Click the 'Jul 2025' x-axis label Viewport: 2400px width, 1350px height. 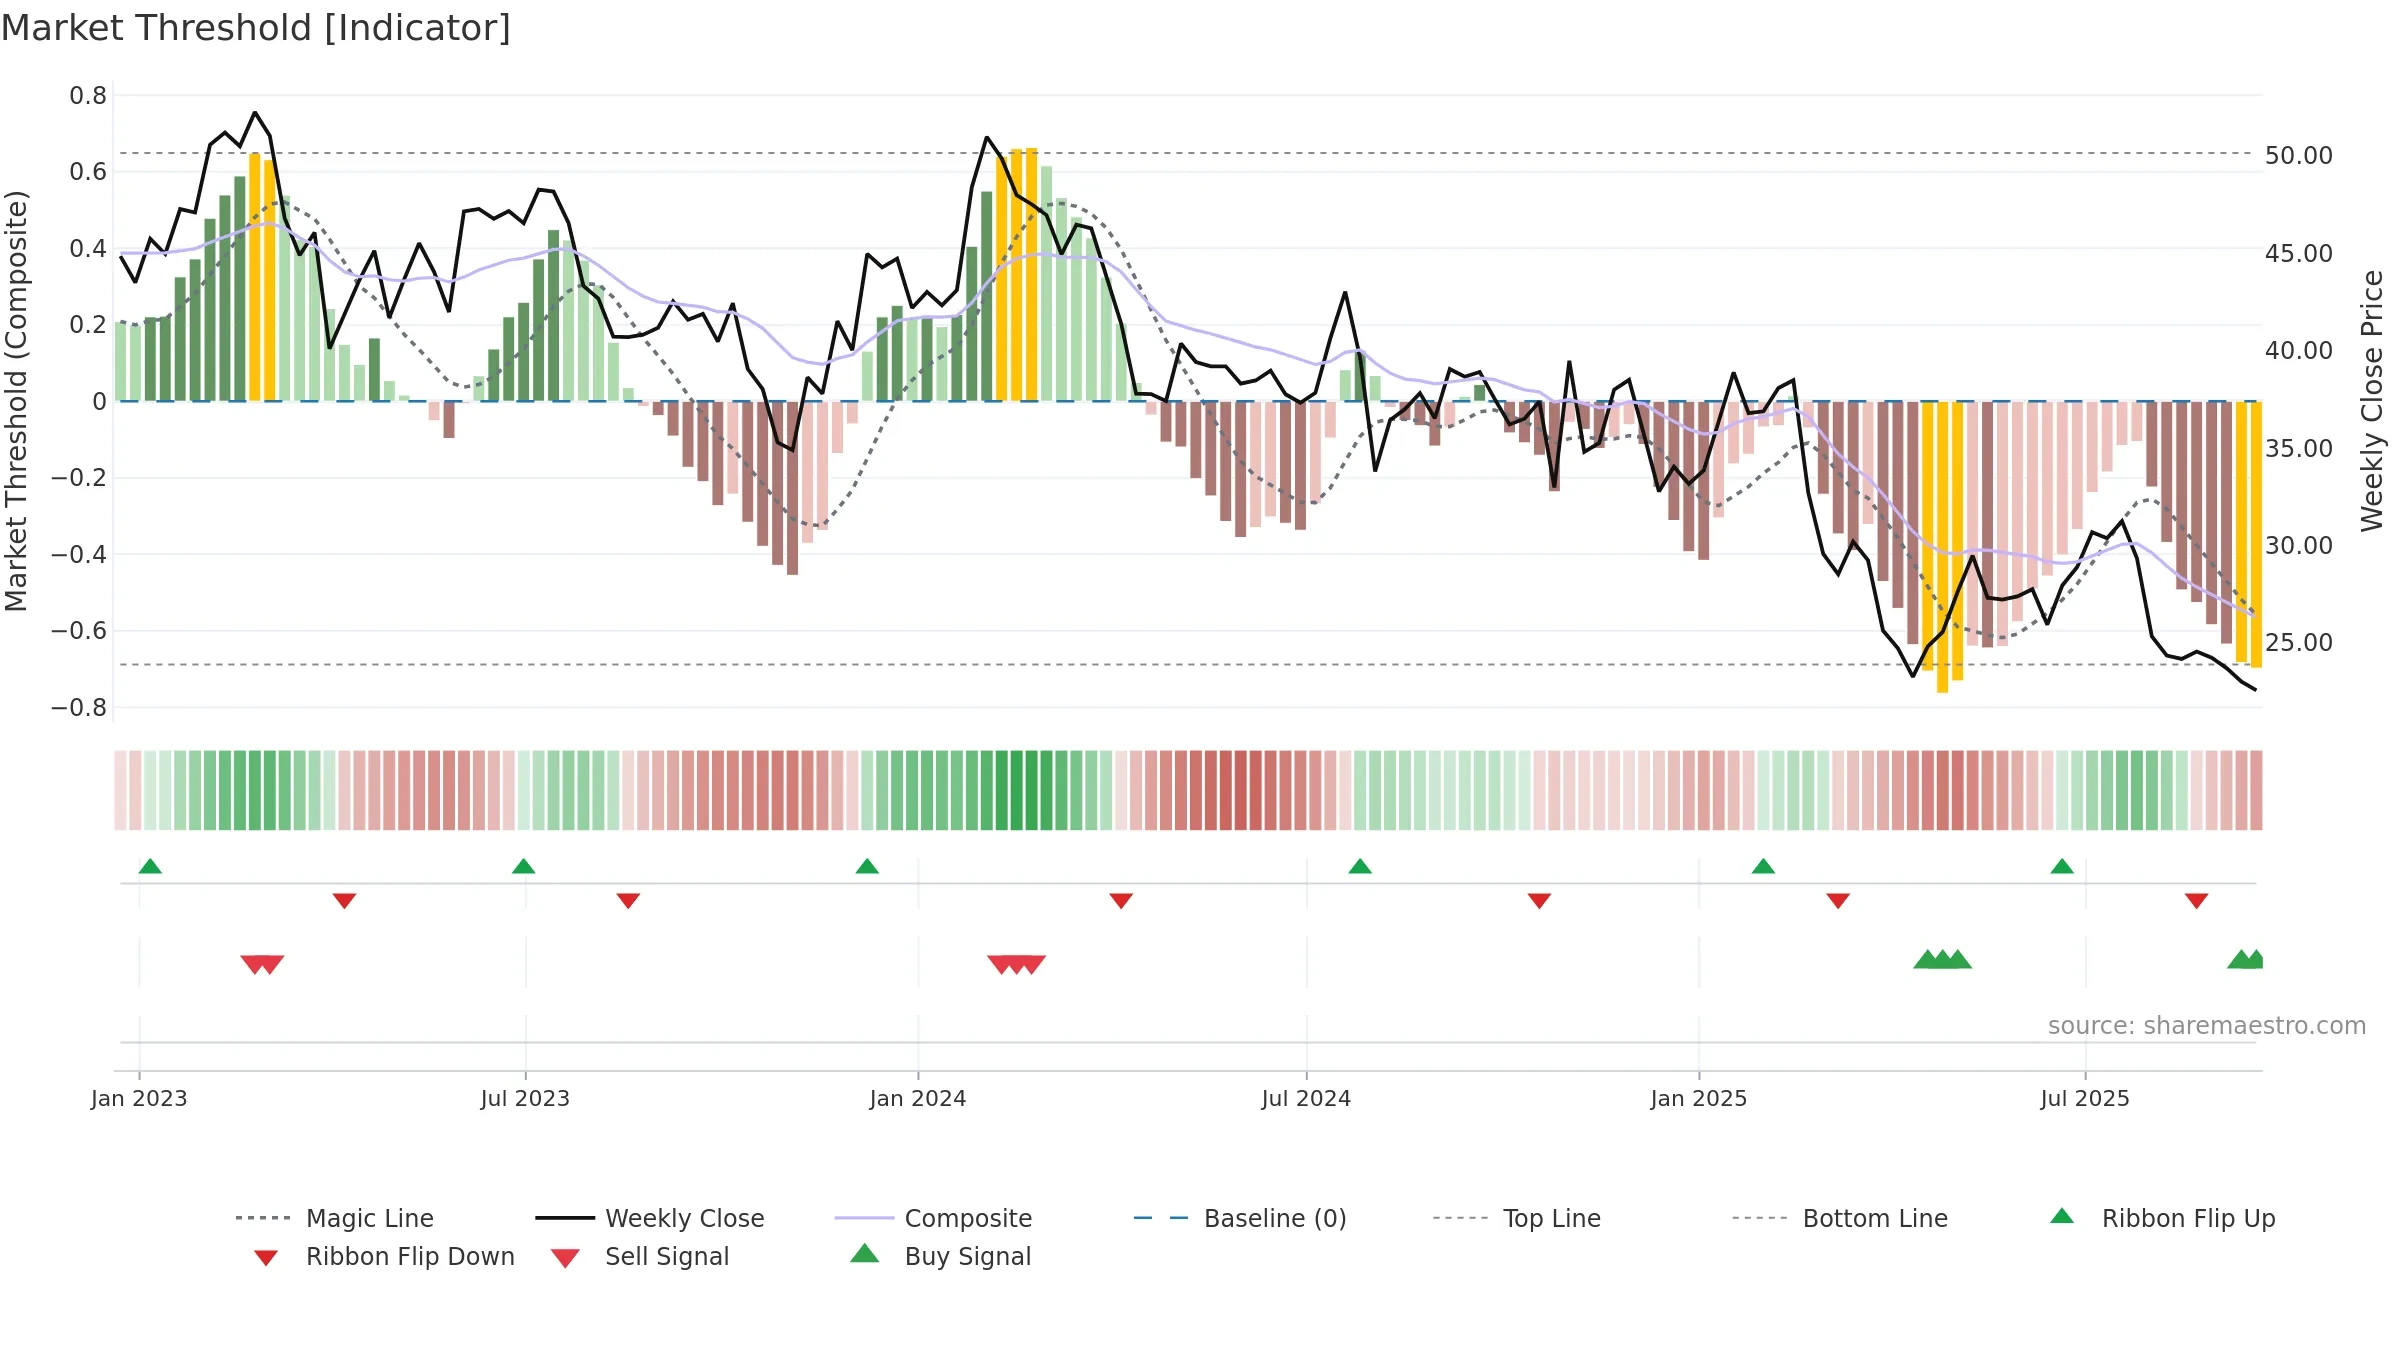(2085, 1098)
